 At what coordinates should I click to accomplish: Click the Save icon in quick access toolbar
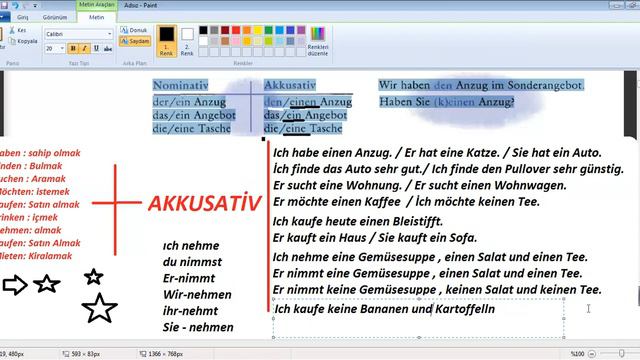(4, 5)
